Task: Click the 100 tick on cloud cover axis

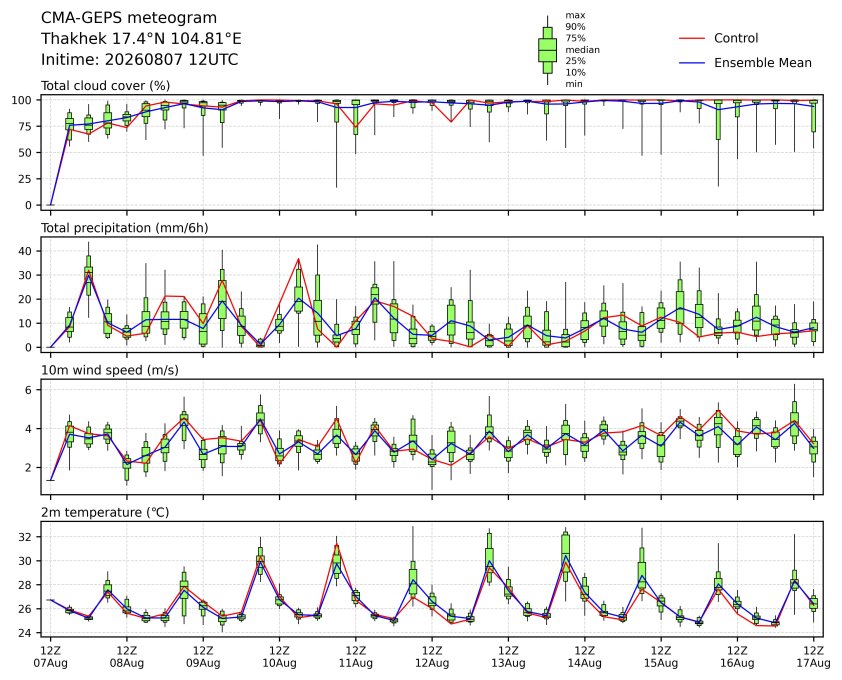Action: click(x=23, y=100)
